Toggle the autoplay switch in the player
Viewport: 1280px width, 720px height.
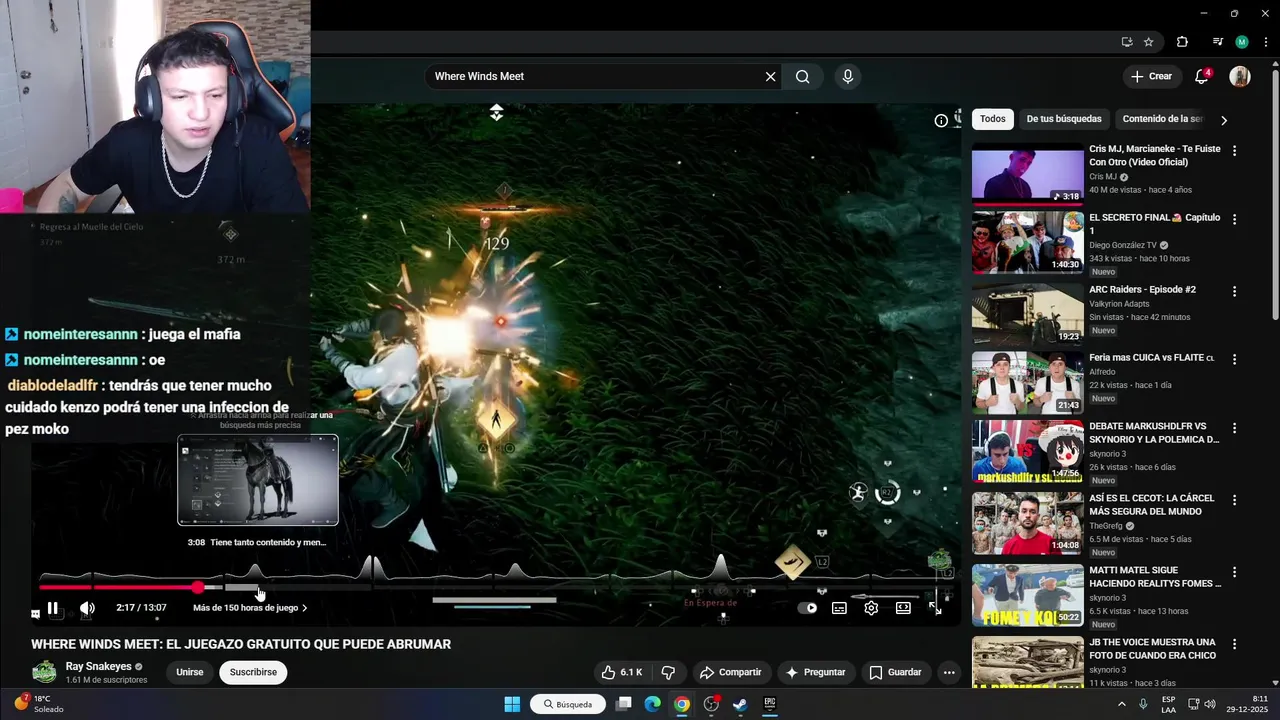click(808, 608)
